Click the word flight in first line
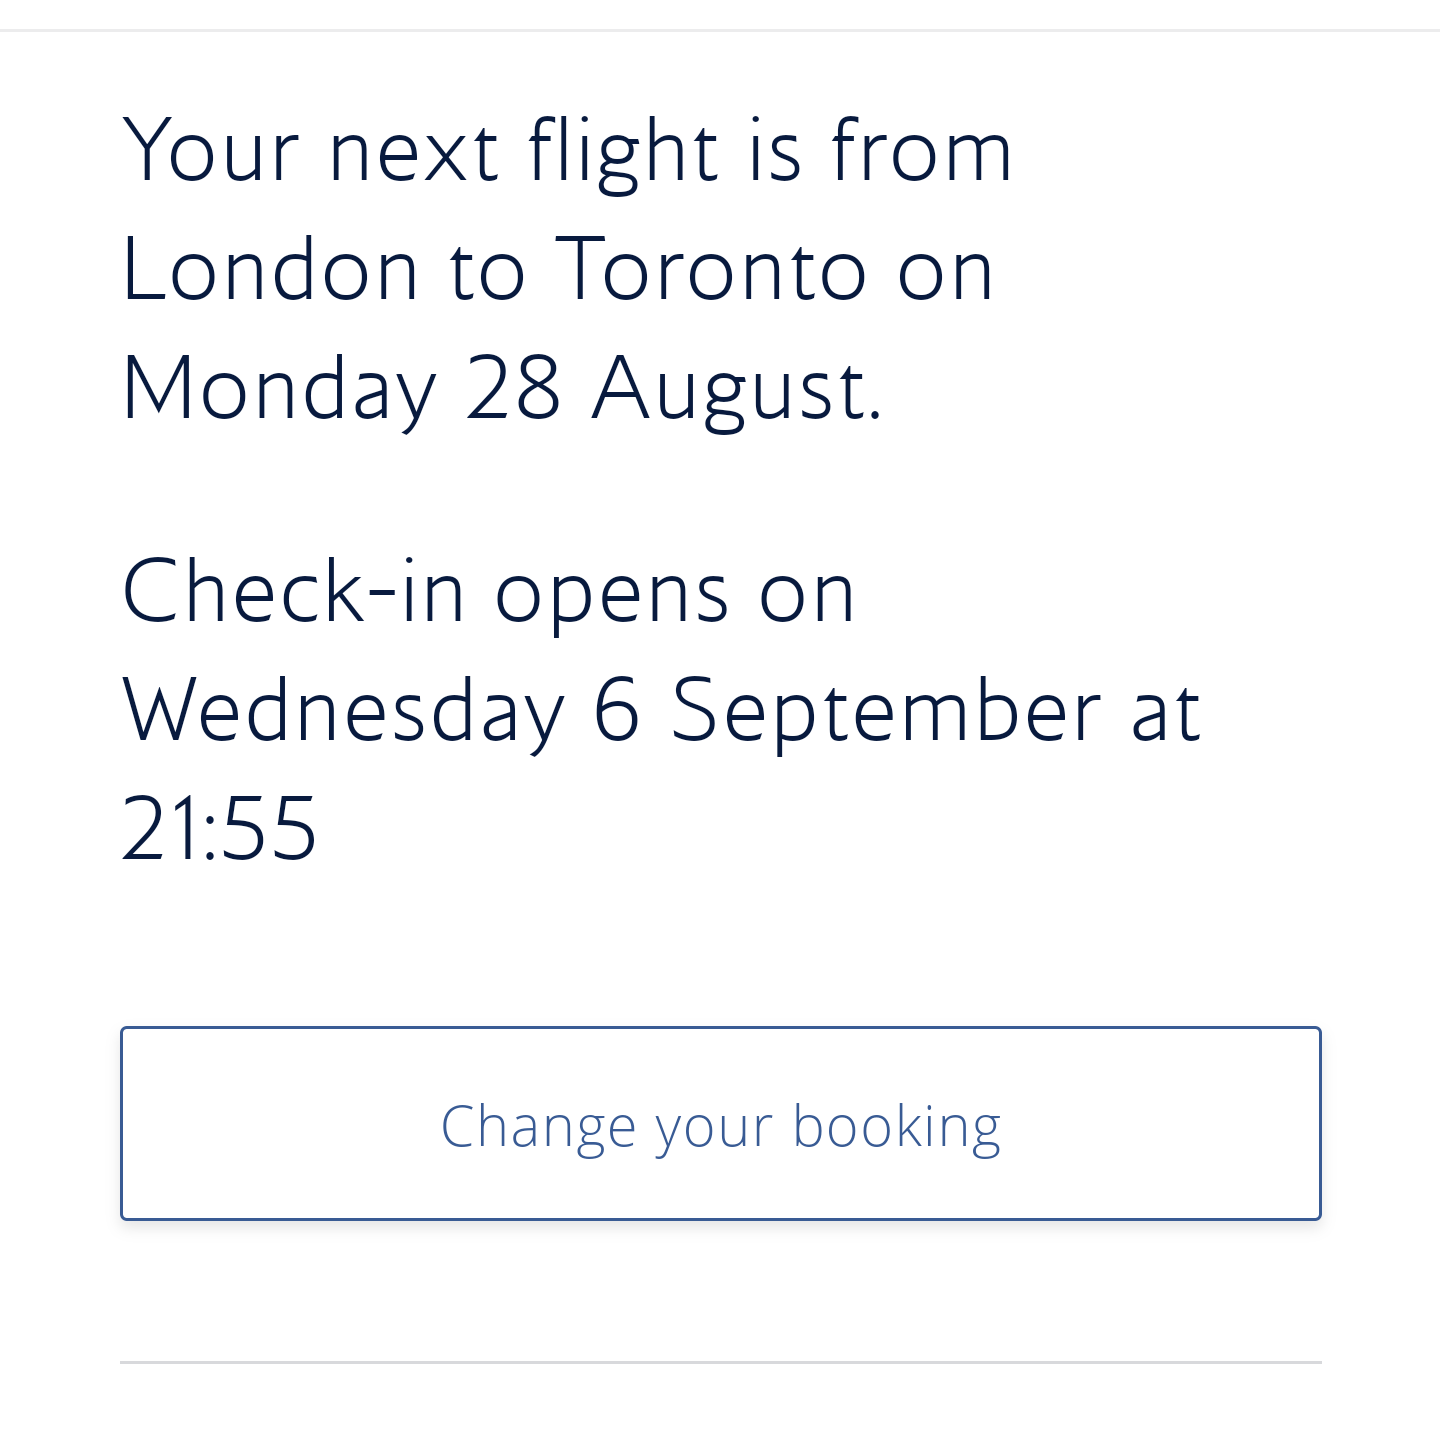The width and height of the screenshot is (1440, 1441). tap(623, 152)
